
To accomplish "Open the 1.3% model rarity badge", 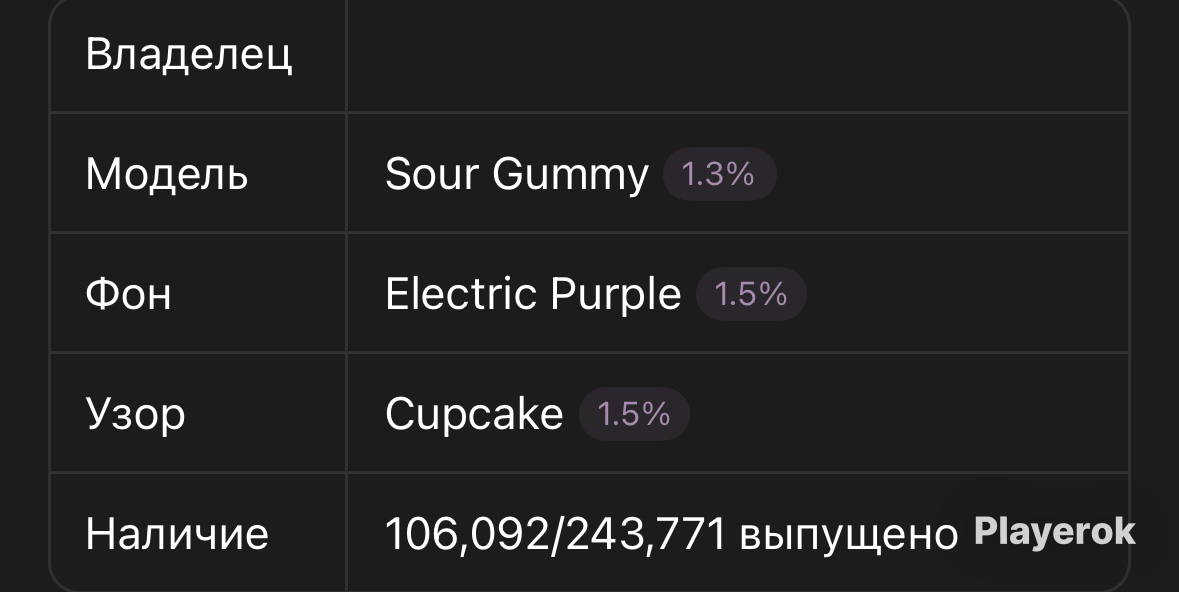I will click(x=719, y=174).
